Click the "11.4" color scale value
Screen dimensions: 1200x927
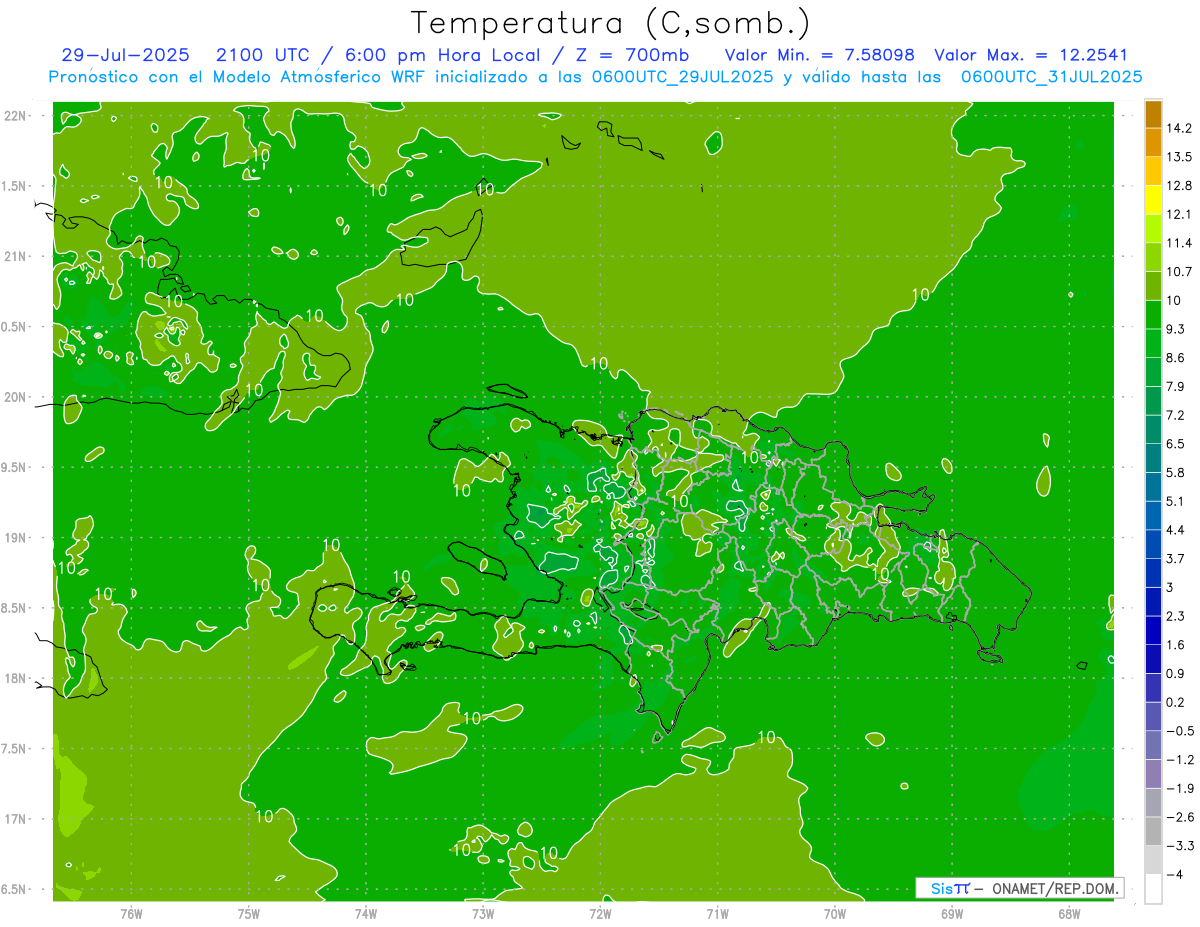(1179, 243)
